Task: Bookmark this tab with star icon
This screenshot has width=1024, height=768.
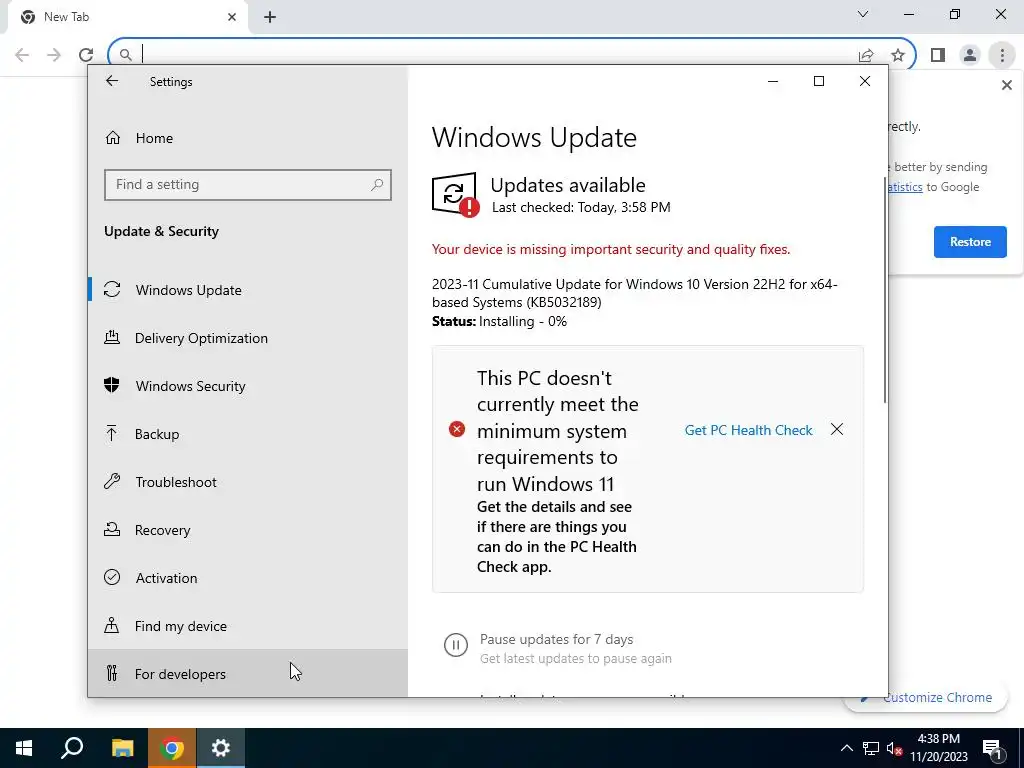Action: pyautogui.click(x=898, y=55)
